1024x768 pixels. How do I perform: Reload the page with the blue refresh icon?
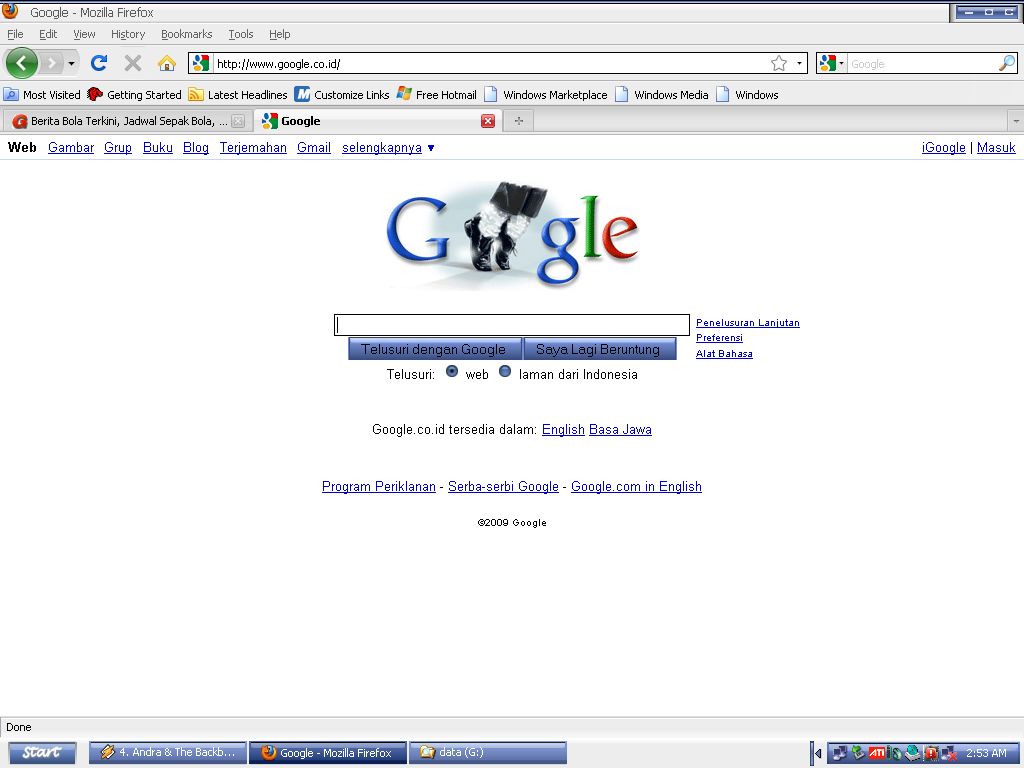(99, 63)
